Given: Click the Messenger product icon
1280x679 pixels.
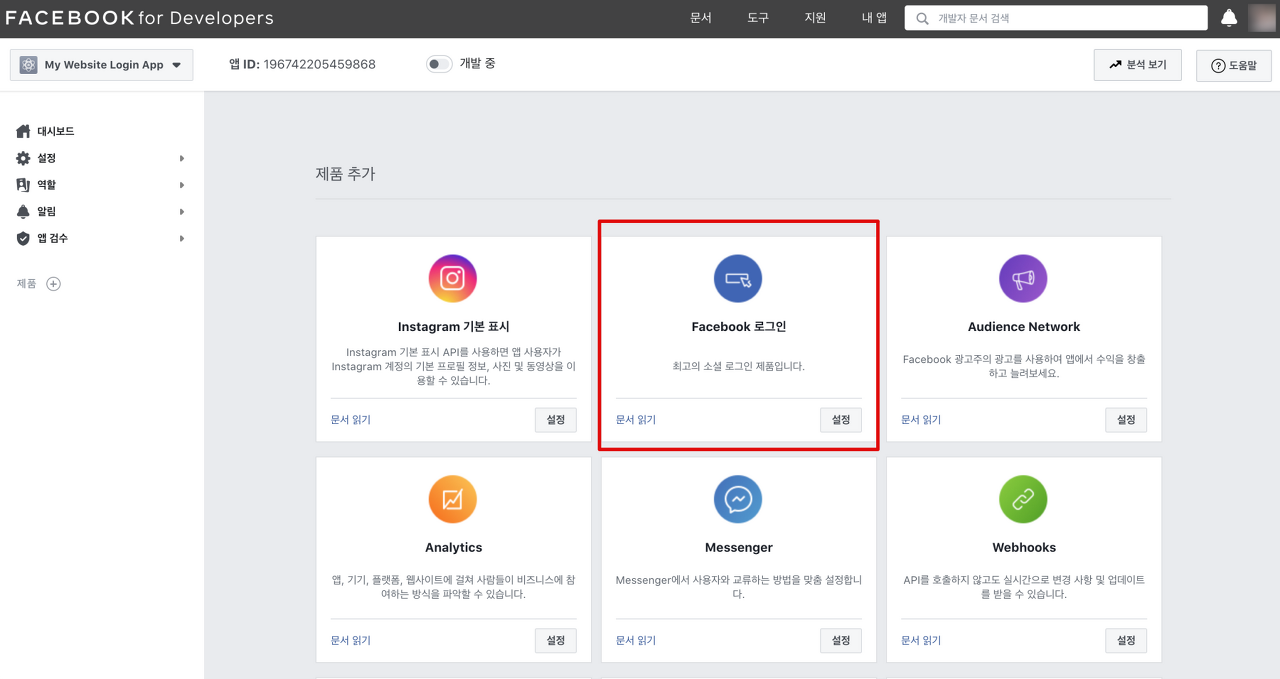Looking at the screenshot, I should click(738, 499).
